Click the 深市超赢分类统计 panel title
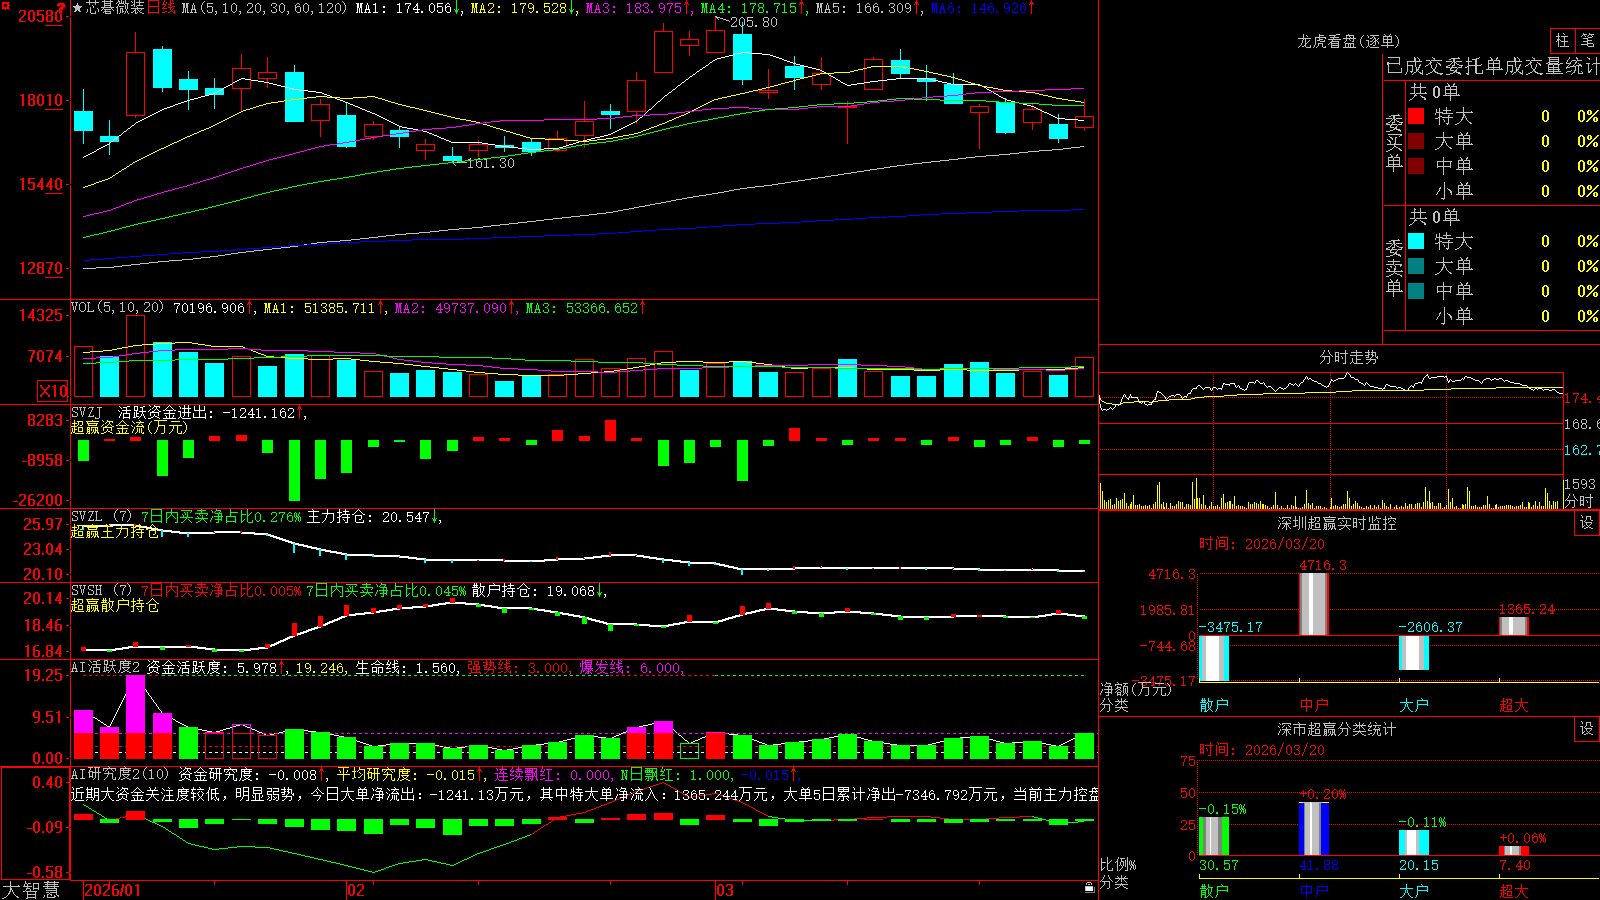This screenshot has width=1600, height=900. pos(1336,729)
